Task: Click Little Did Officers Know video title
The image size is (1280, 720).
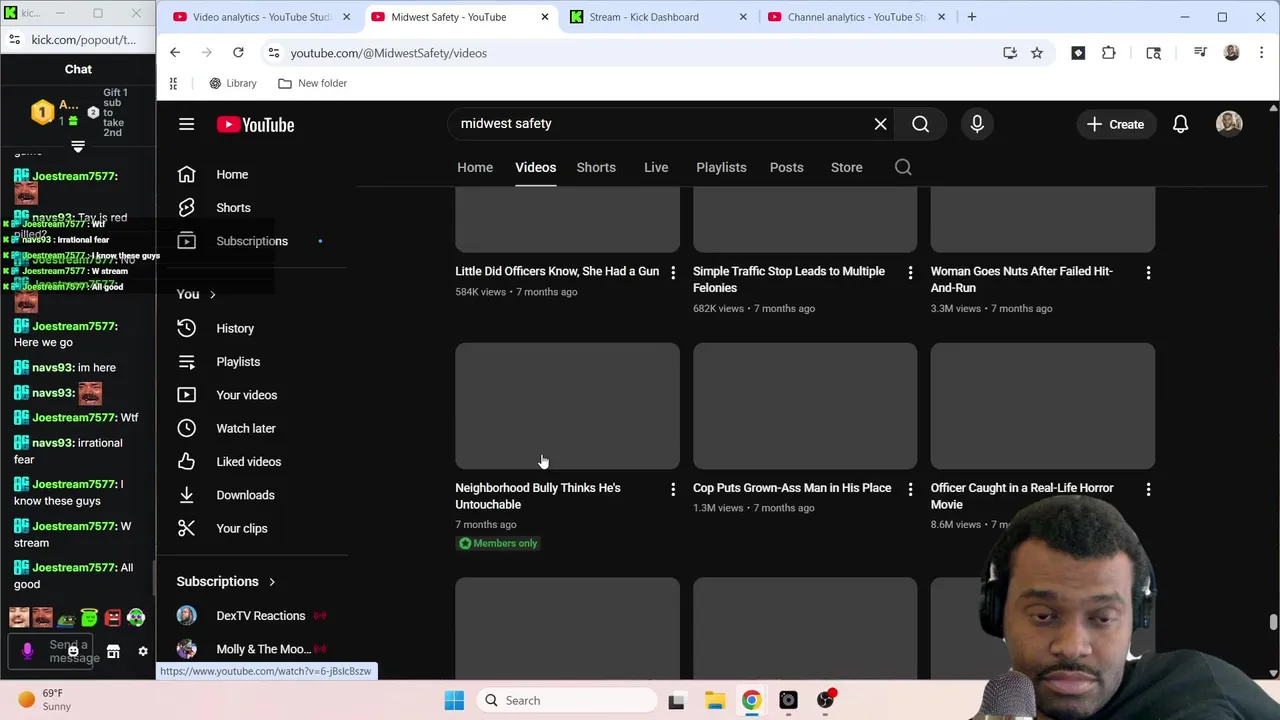Action: [557, 271]
